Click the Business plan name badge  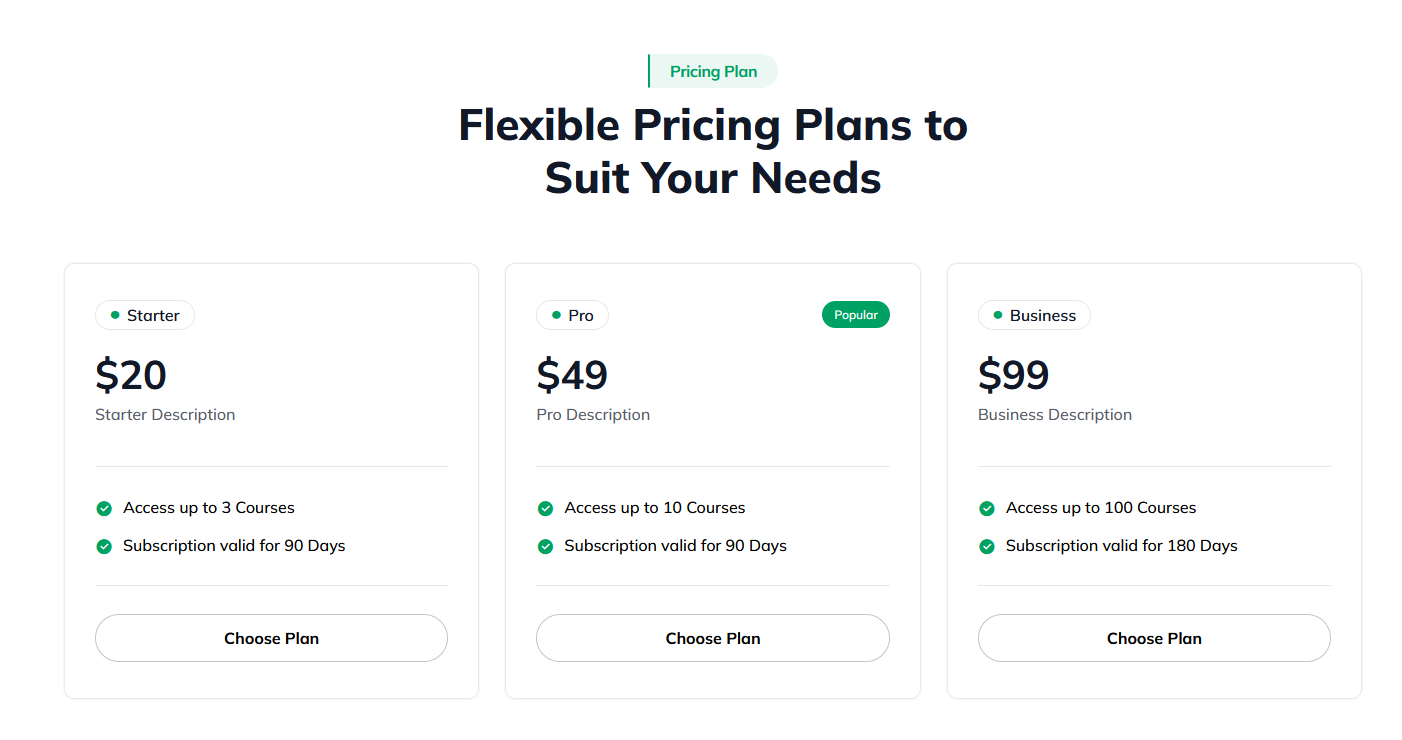pyautogui.click(x=1034, y=315)
